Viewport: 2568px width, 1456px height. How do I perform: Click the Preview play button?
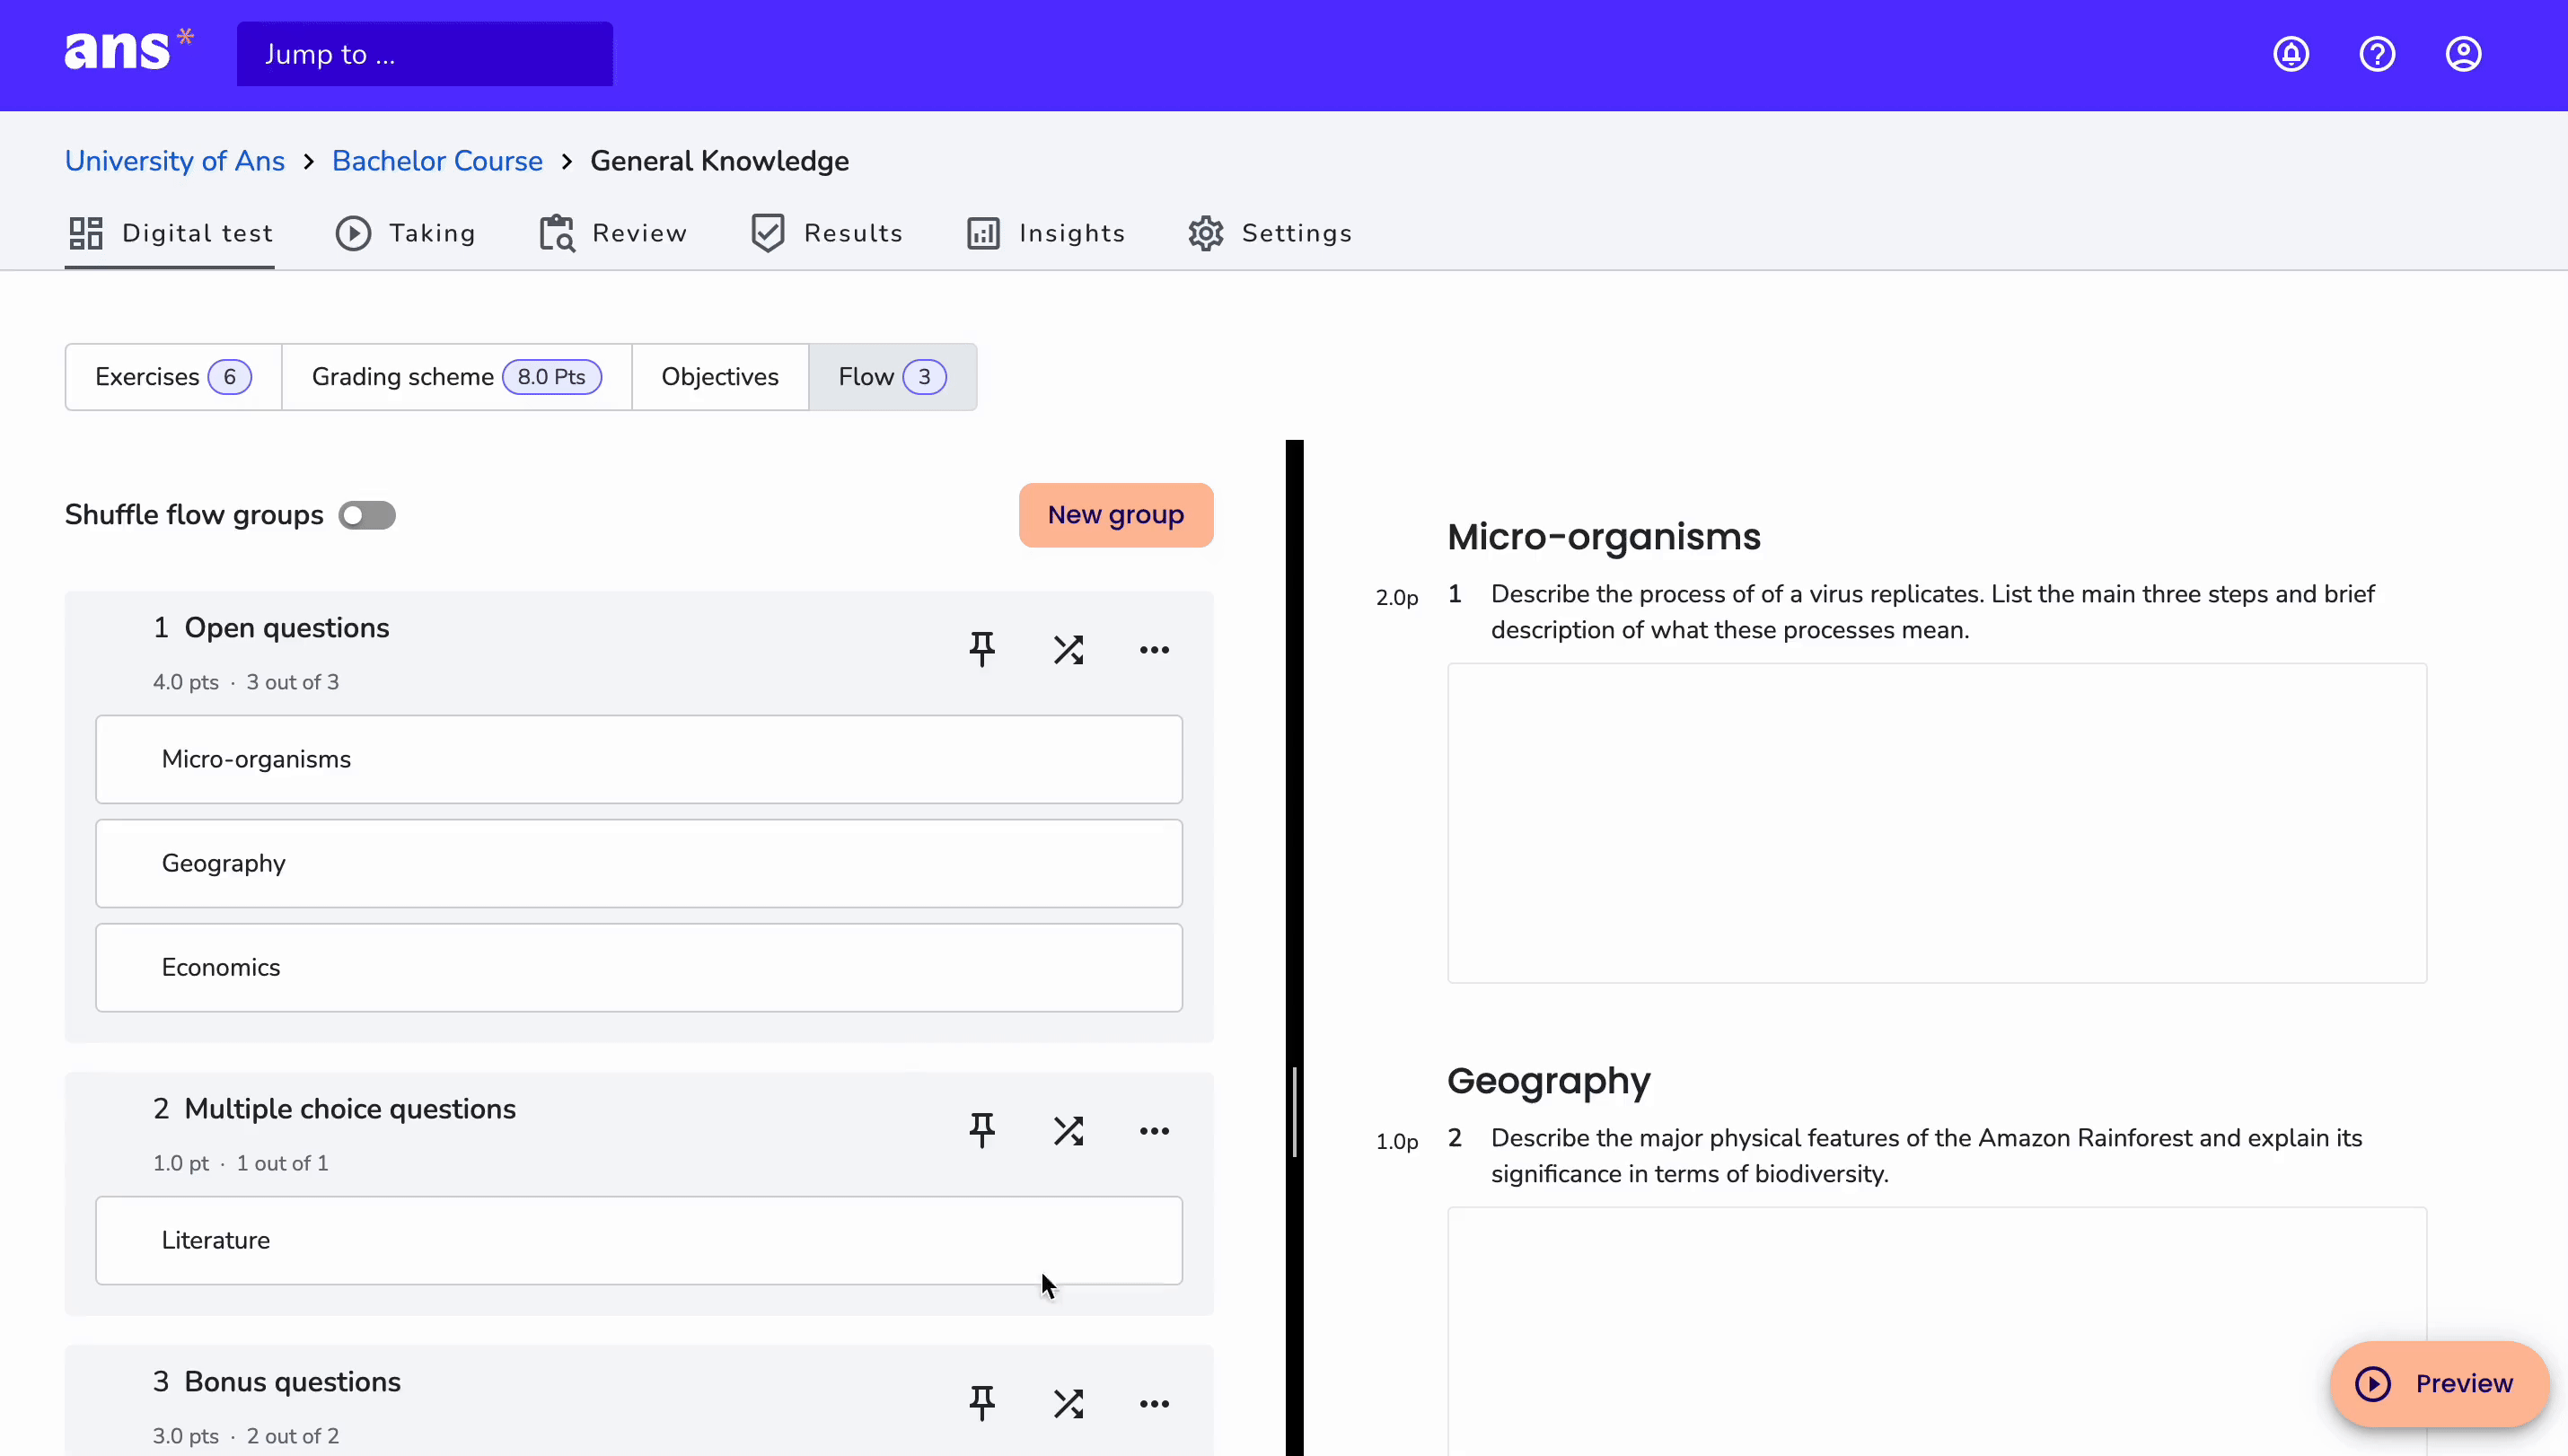pyautogui.click(x=2439, y=1384)
